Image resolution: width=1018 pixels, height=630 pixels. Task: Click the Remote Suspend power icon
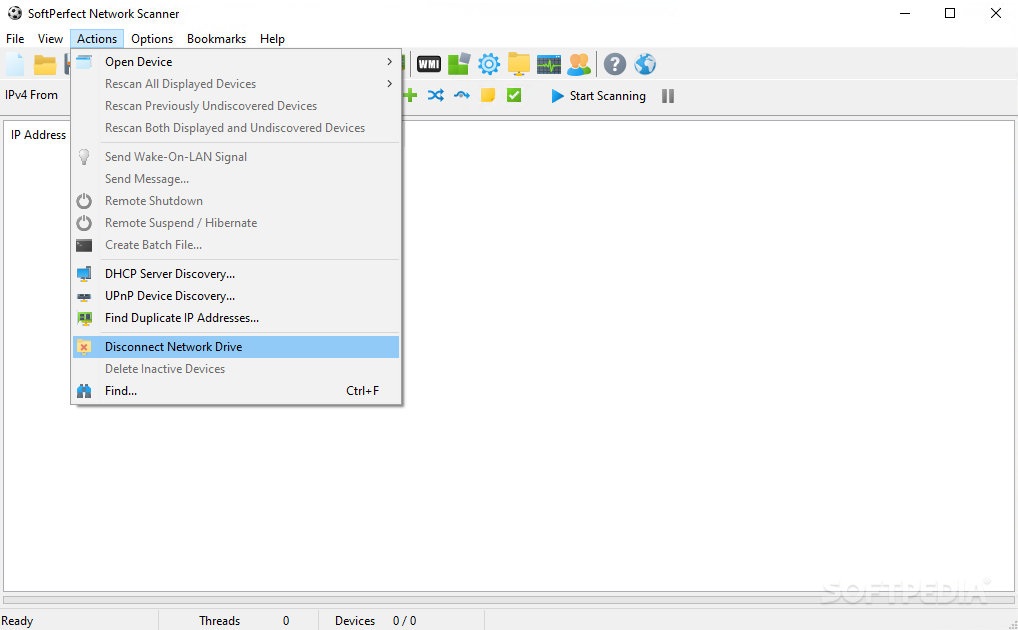[84, 223]
